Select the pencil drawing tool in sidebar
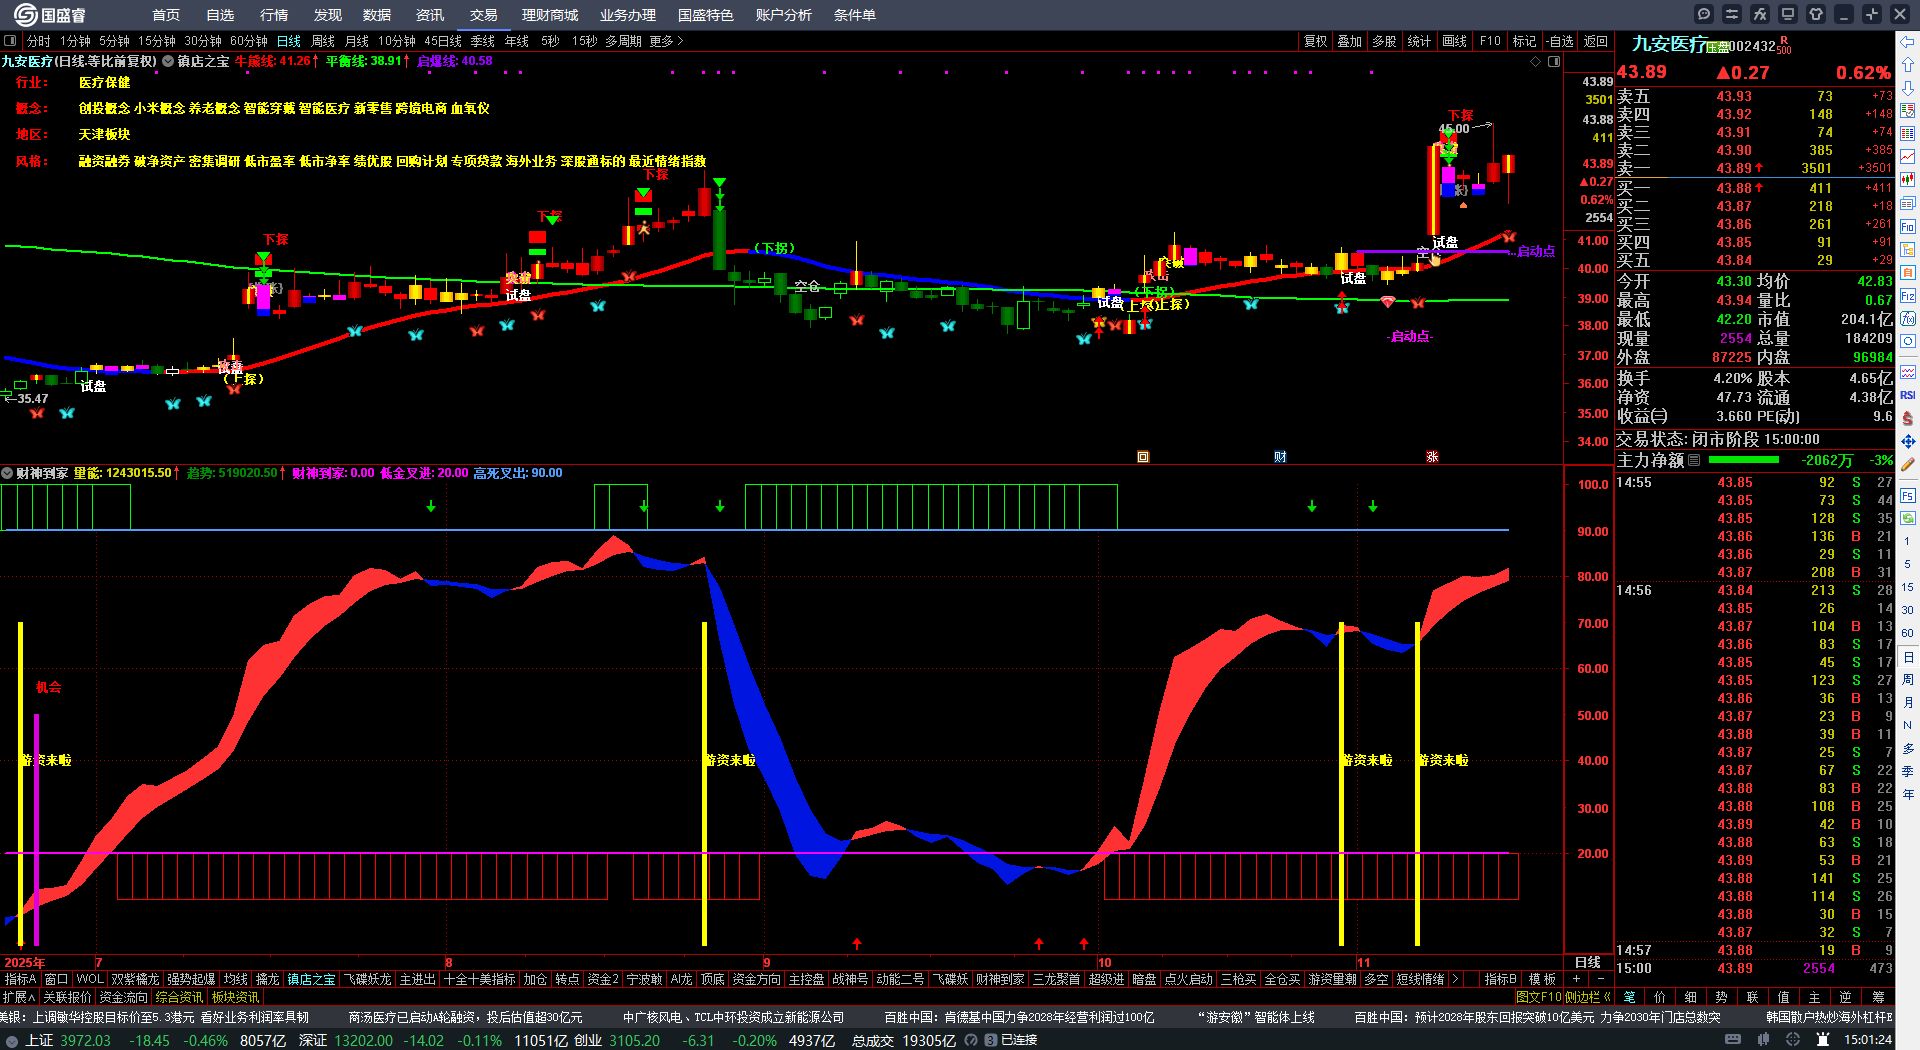This screenshot has width=1920, height=1050. point(1908,464)
